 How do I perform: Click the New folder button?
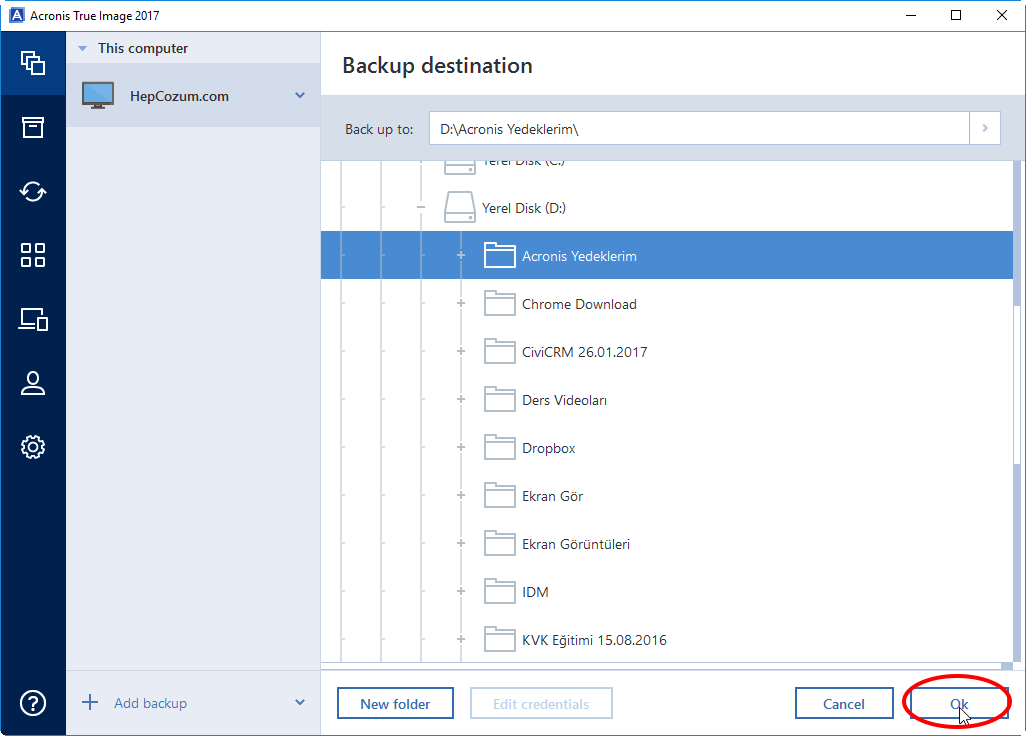pyautogui.click(x=395, y=703)
